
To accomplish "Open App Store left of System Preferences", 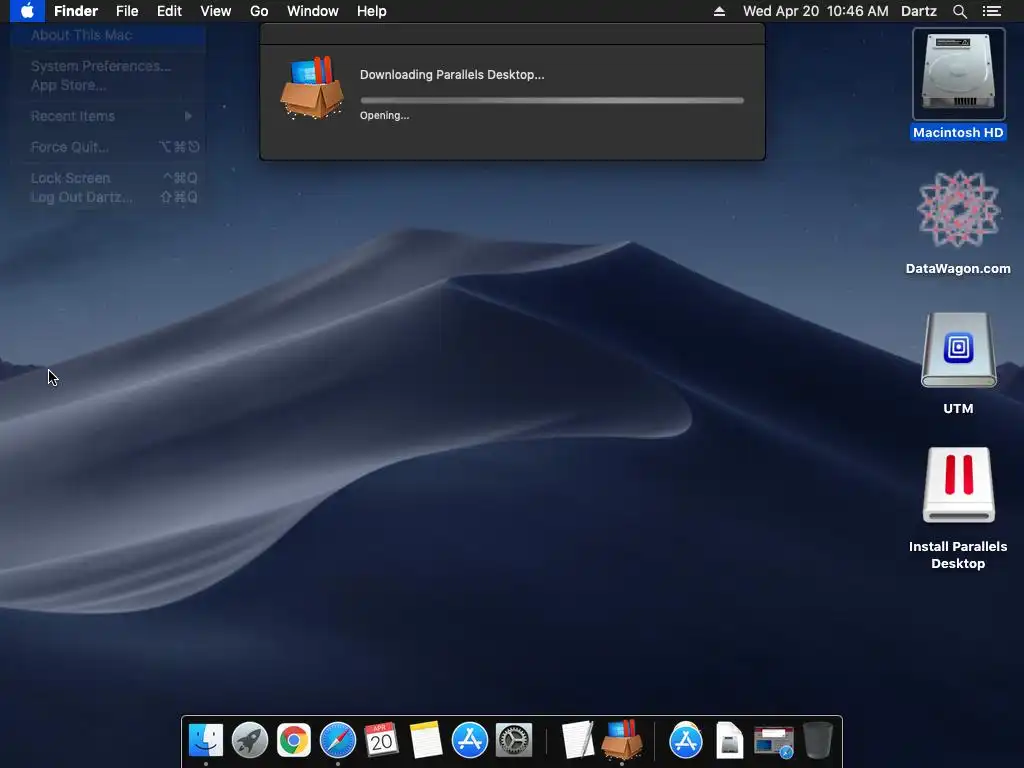I will [470, 741].
